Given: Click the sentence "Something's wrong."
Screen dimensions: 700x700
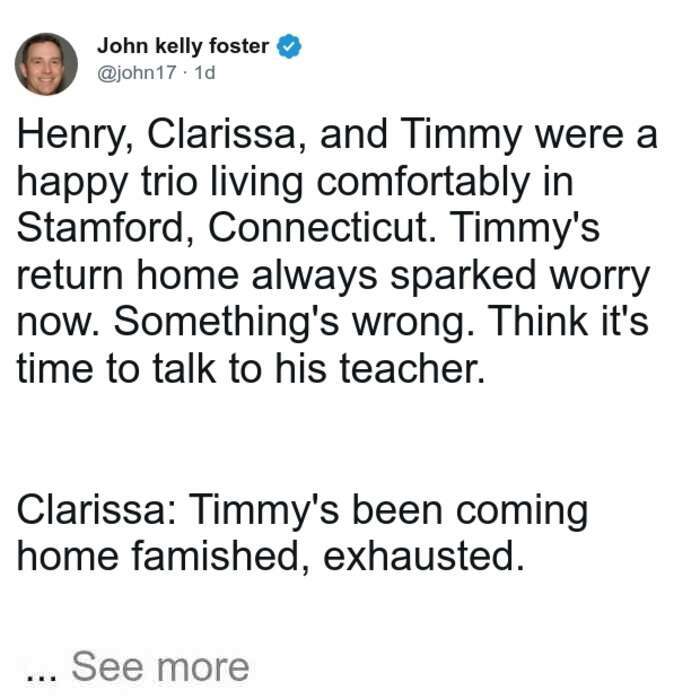Looking at the screenshot, I should pos(294,321).
